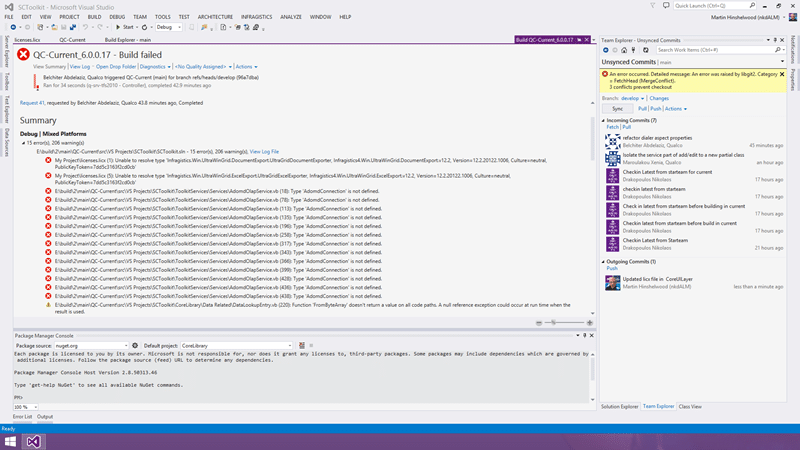Click the View Log File link
The height and width of the screenshot is (450, 800).
pyautogui.click(x=264, y=152)
